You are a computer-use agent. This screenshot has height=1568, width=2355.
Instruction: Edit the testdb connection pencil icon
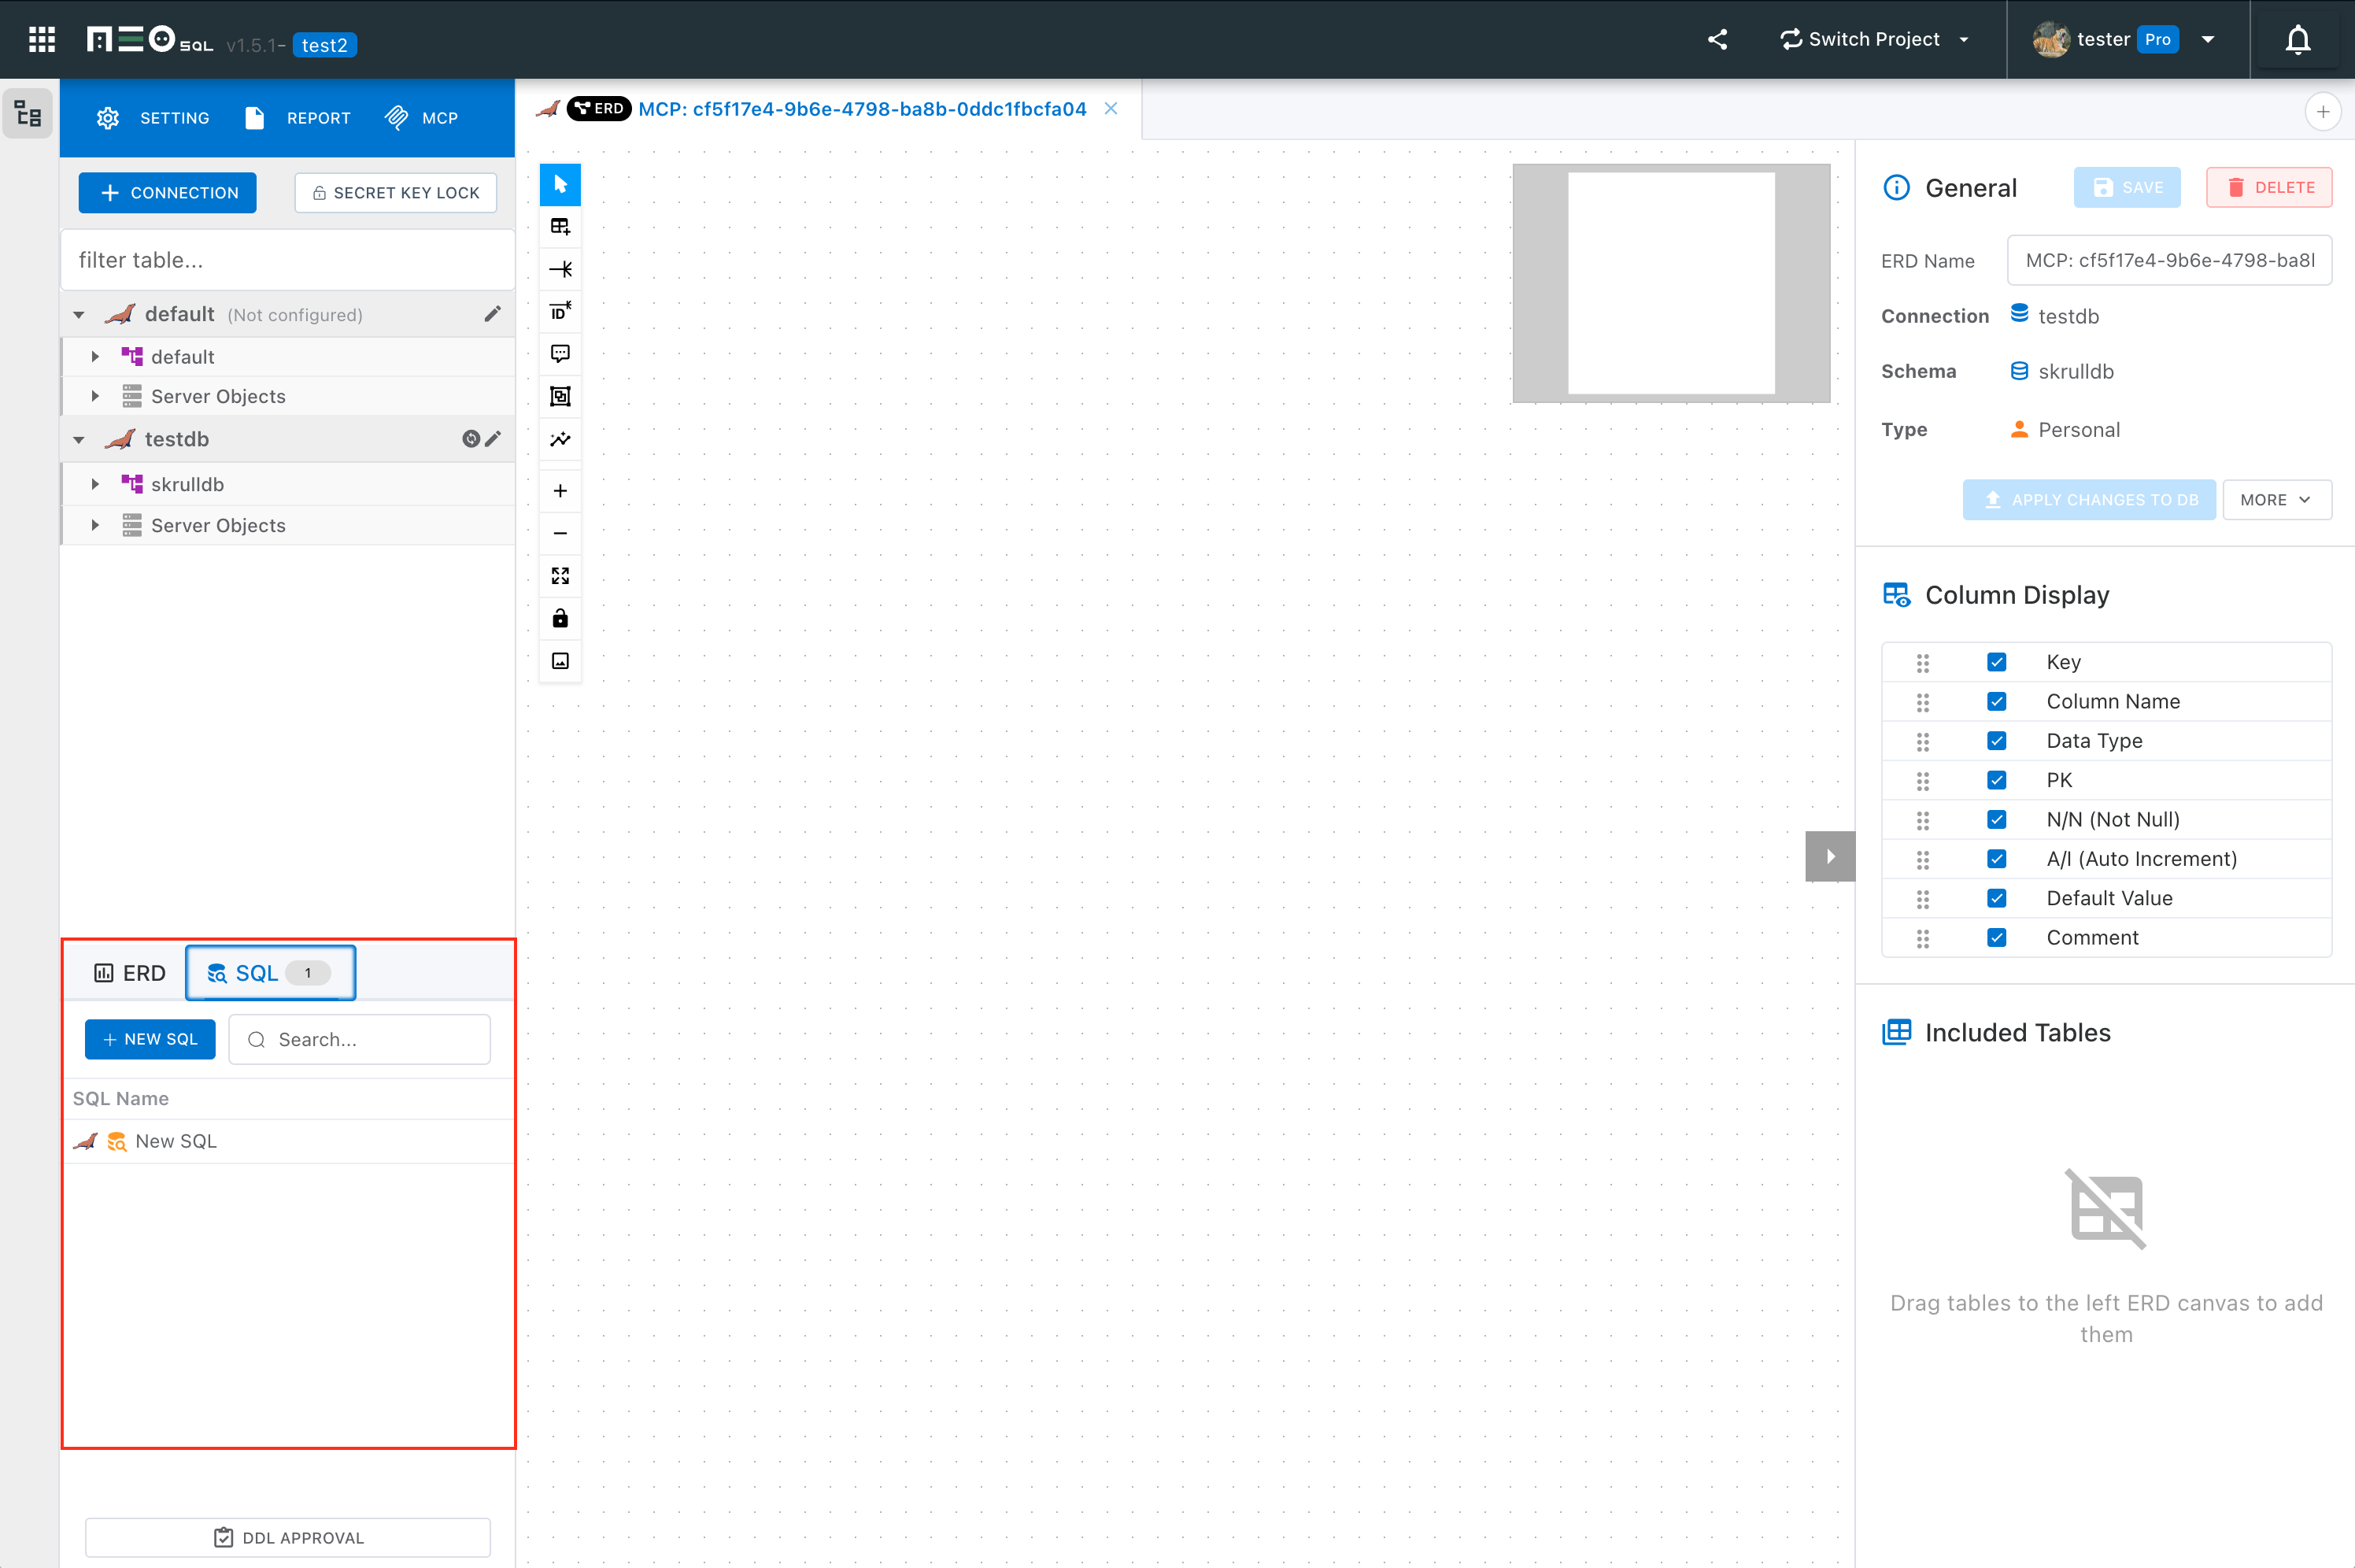(493, 439)
